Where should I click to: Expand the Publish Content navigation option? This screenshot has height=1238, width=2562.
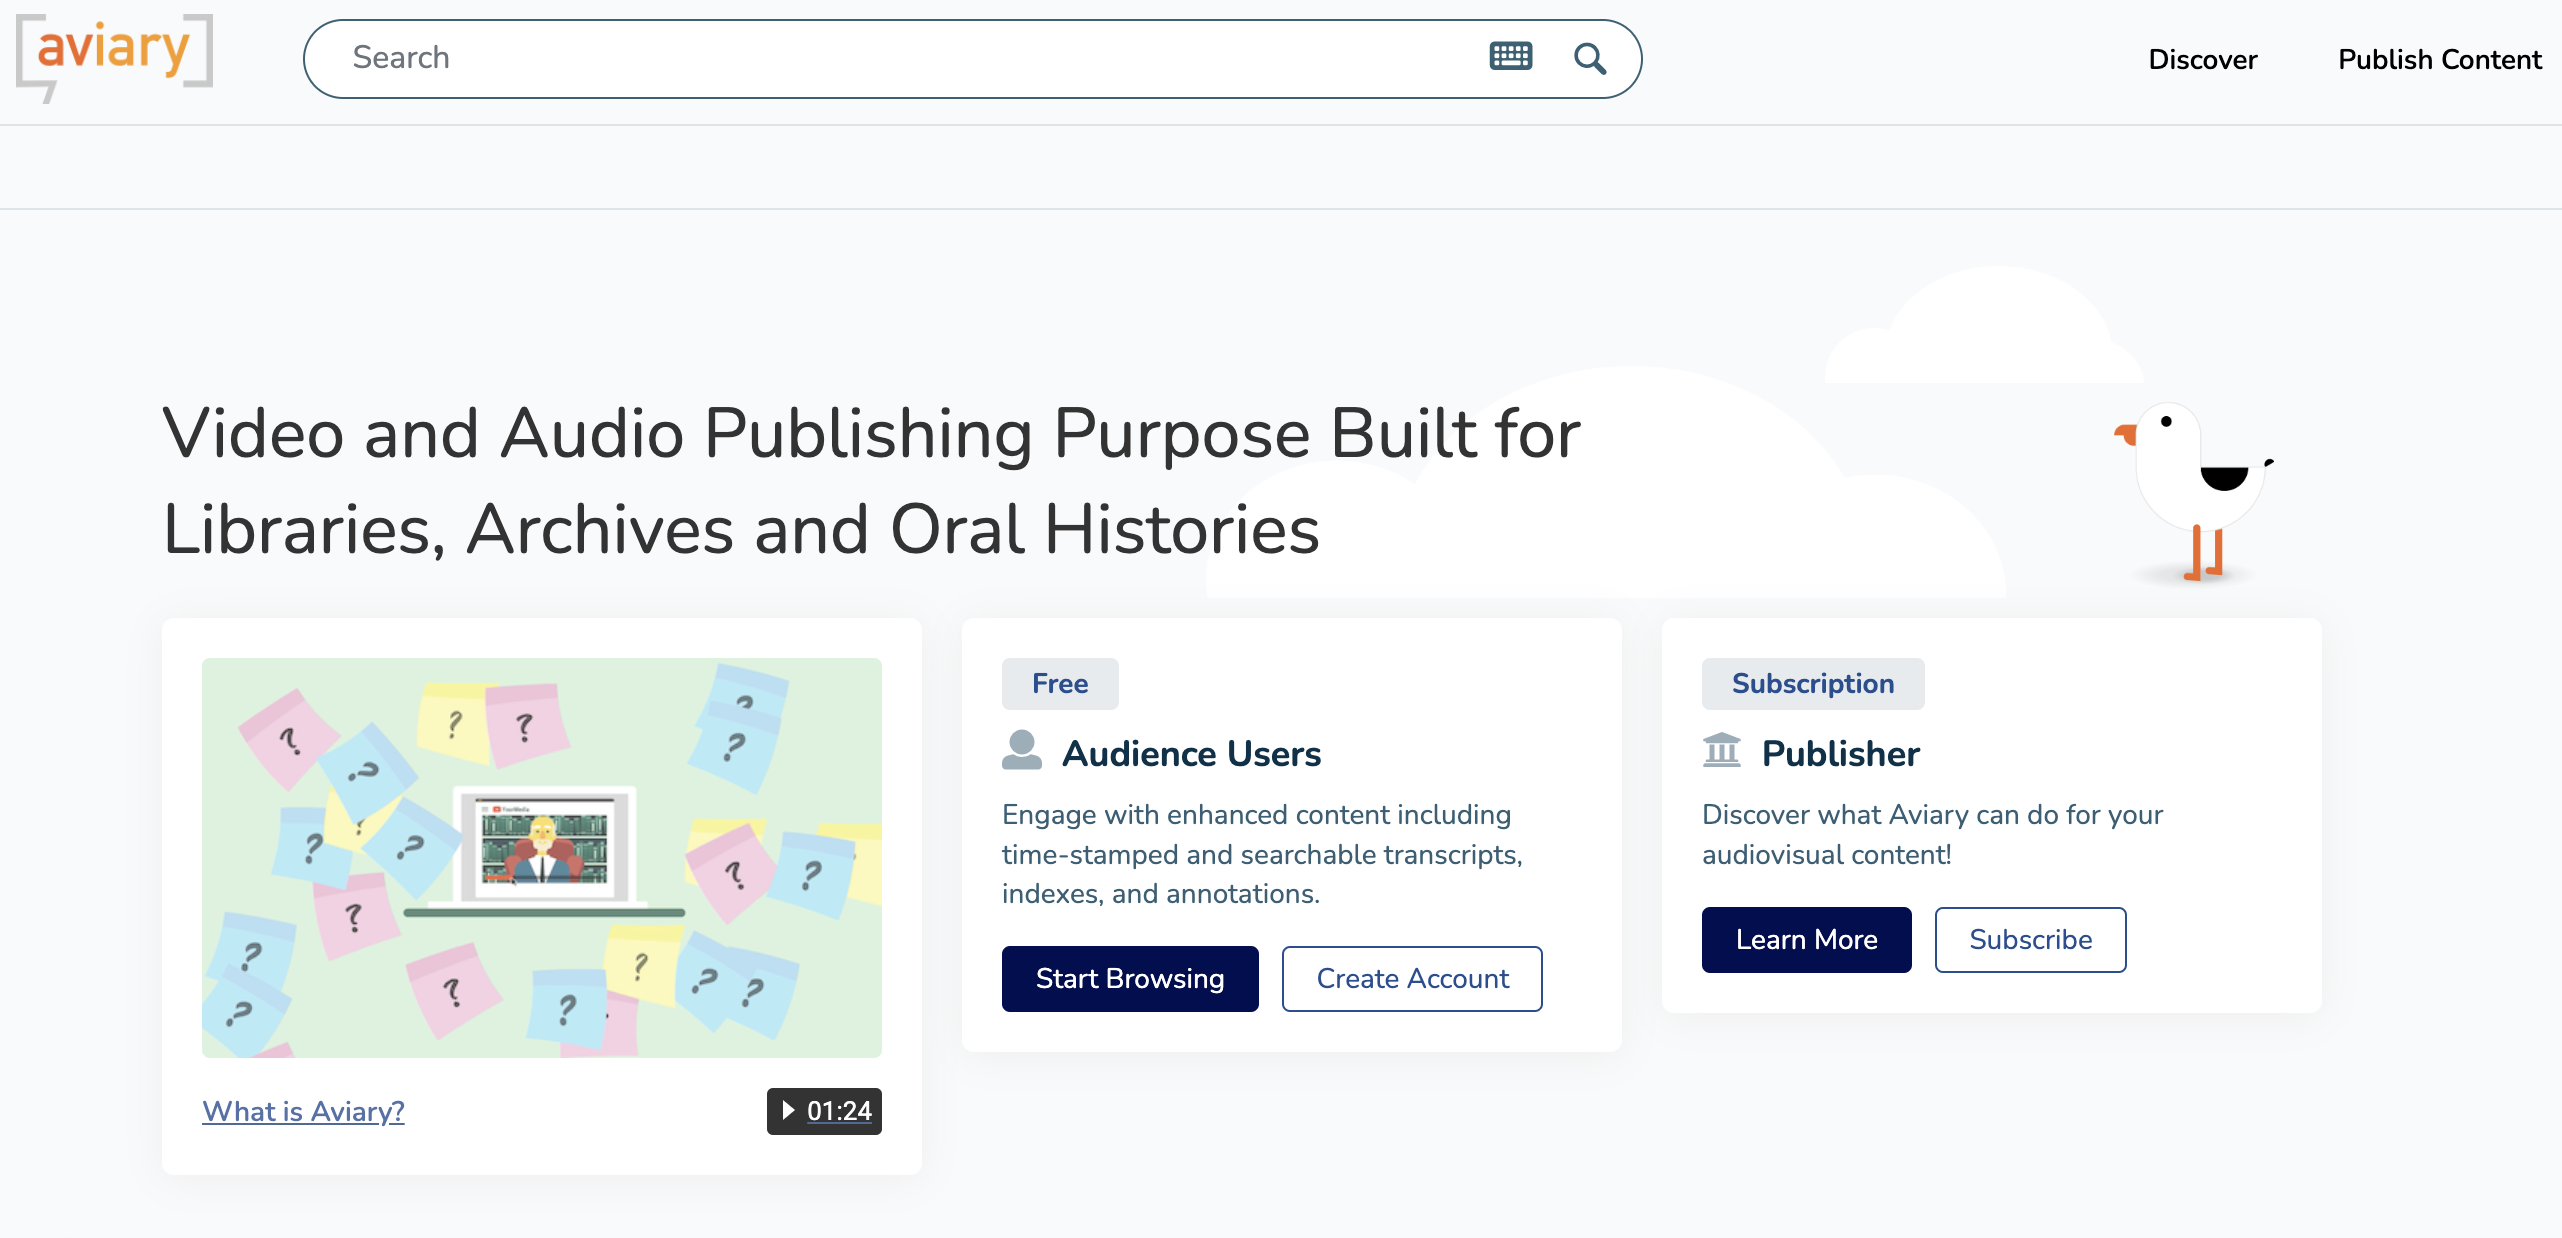[2439, 59]
